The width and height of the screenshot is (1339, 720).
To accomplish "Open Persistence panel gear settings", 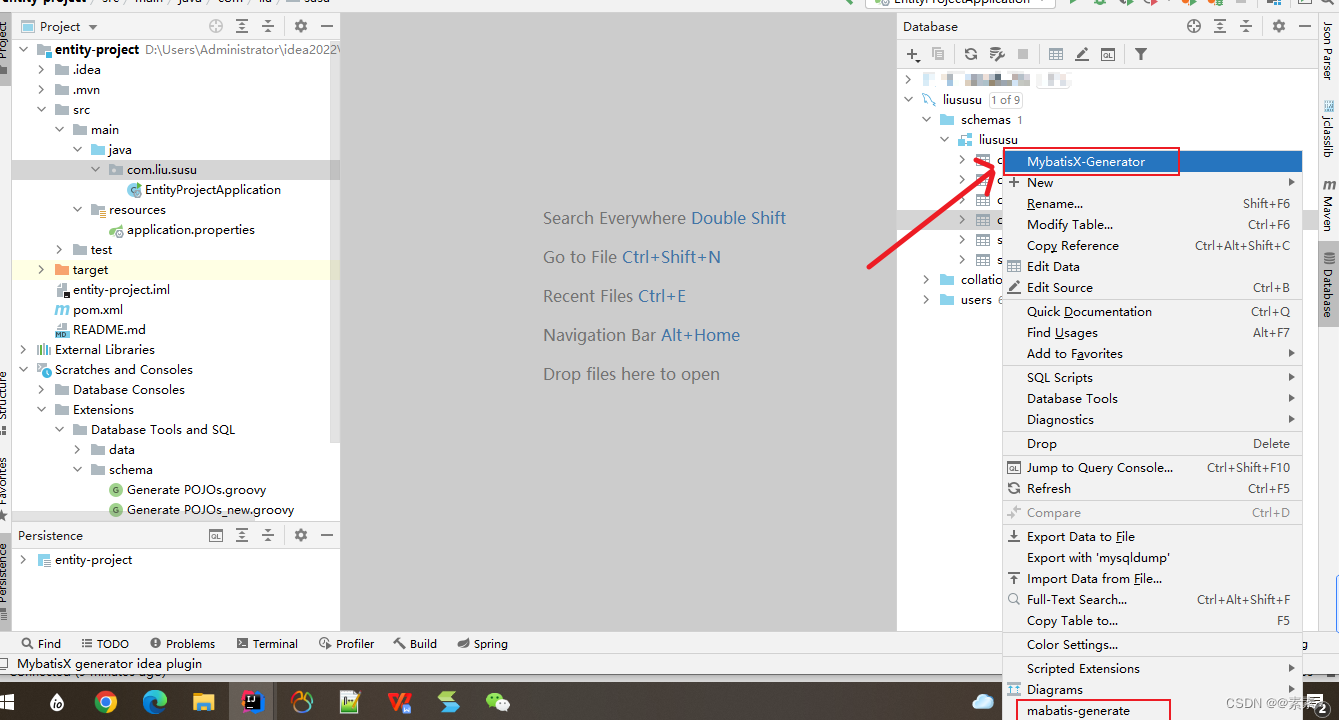I will pos(300,536).
